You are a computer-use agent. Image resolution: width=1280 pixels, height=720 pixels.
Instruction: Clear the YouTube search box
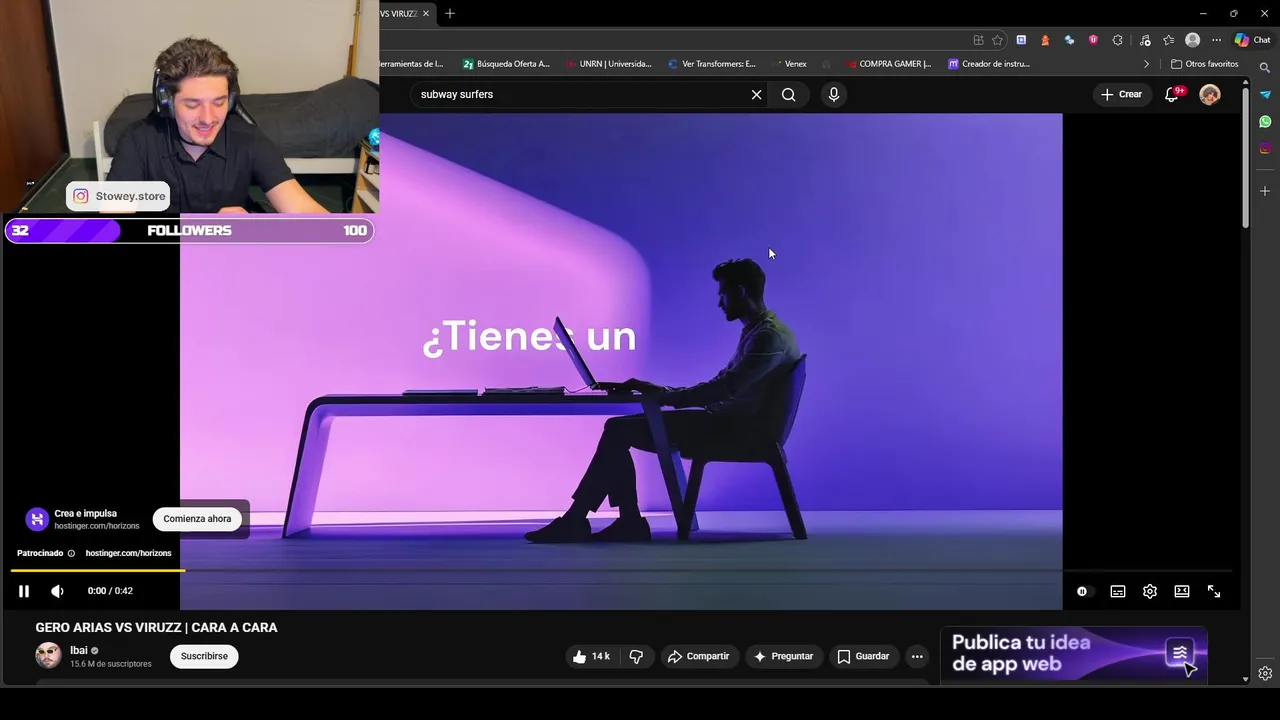tap(756, 94)
